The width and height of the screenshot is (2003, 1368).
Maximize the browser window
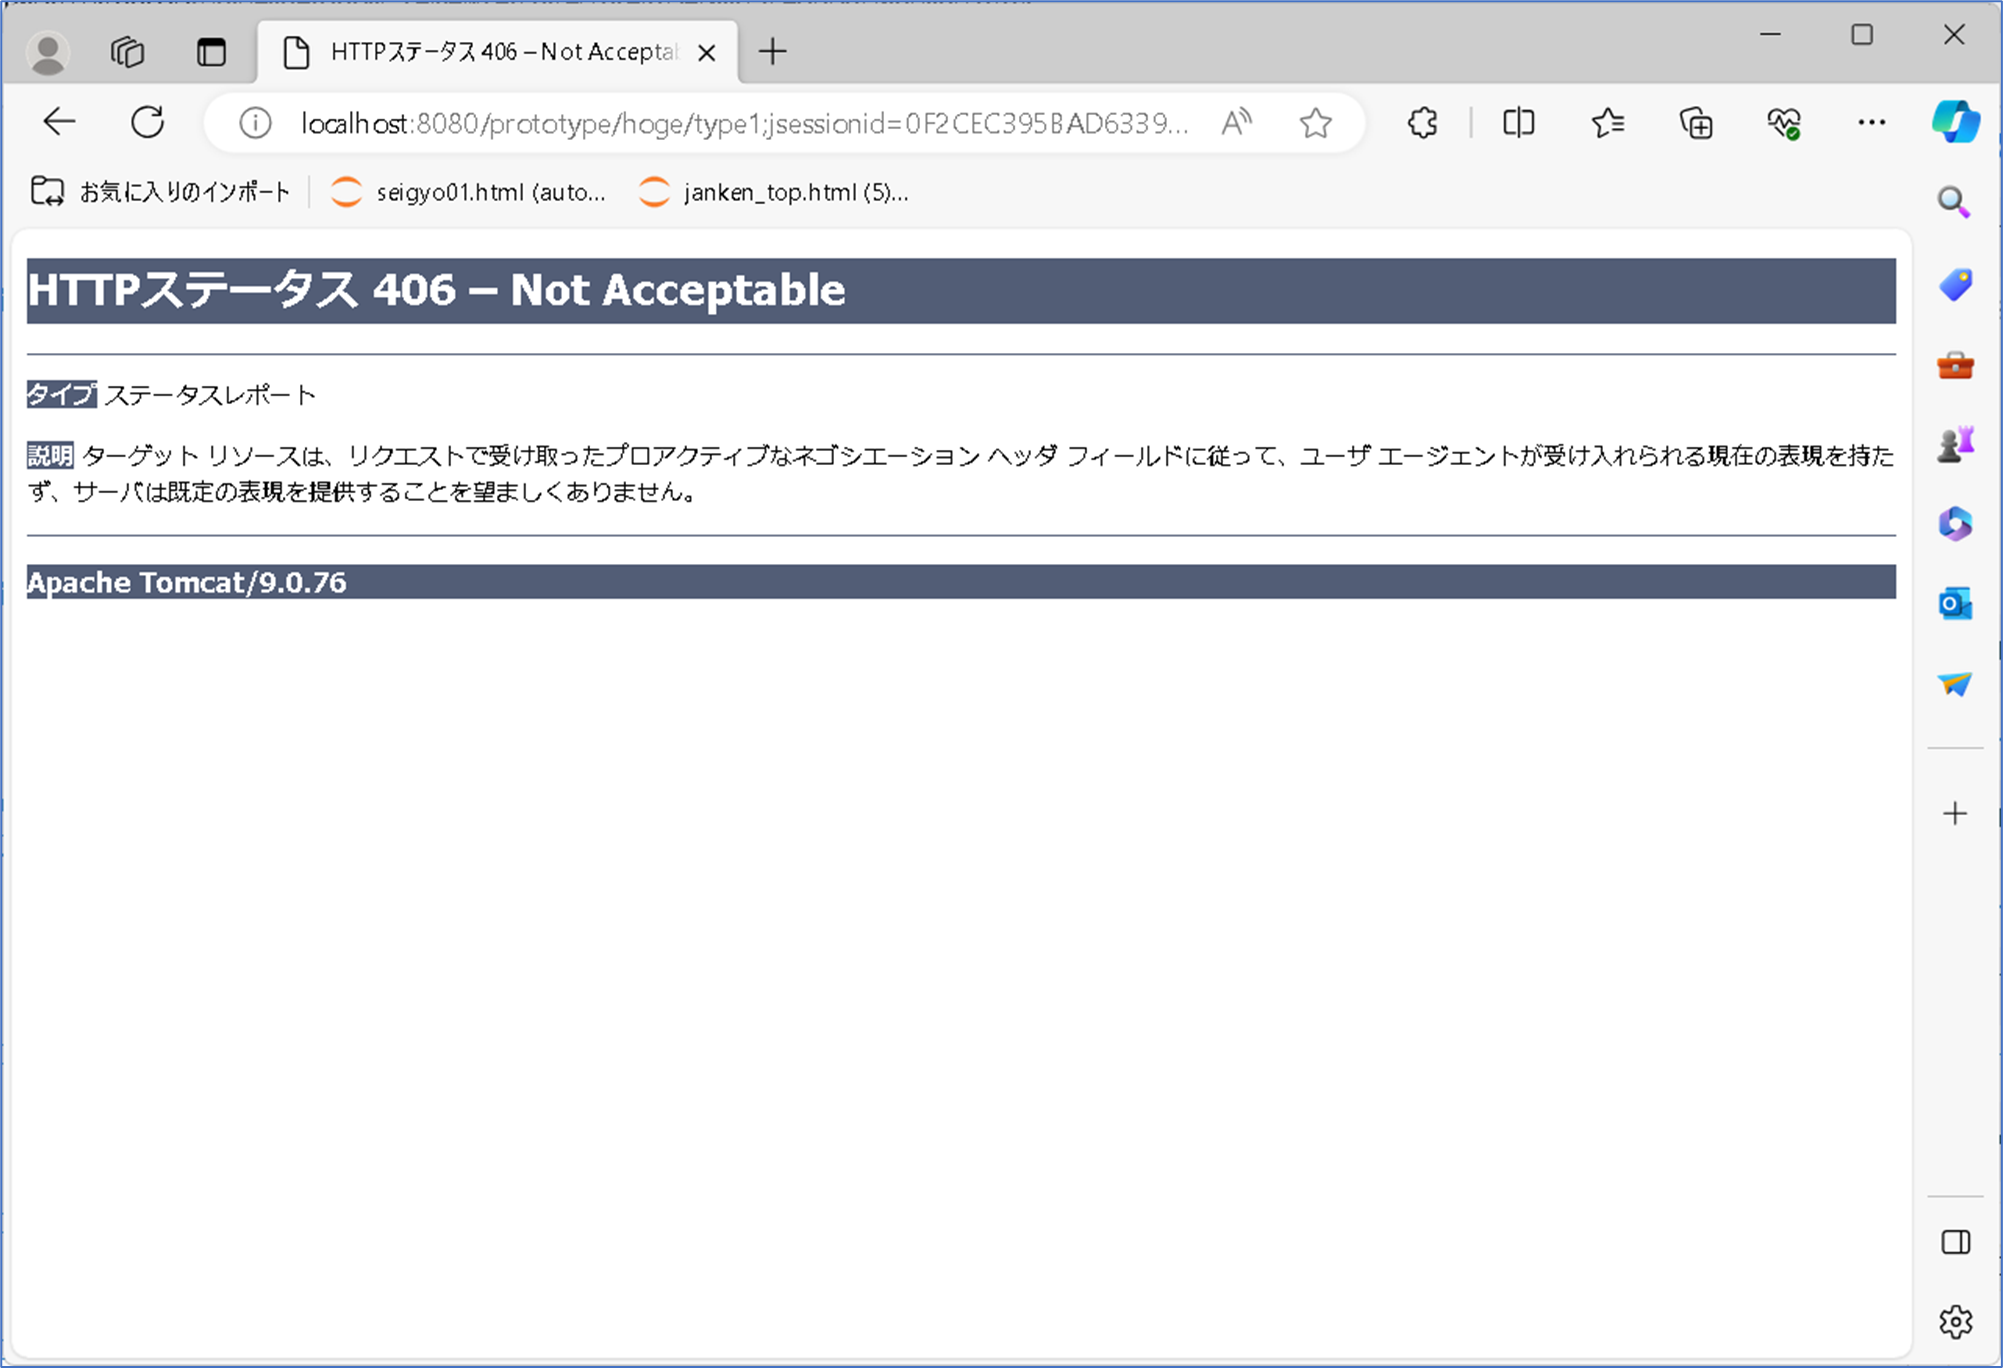tap(1862, 35)
